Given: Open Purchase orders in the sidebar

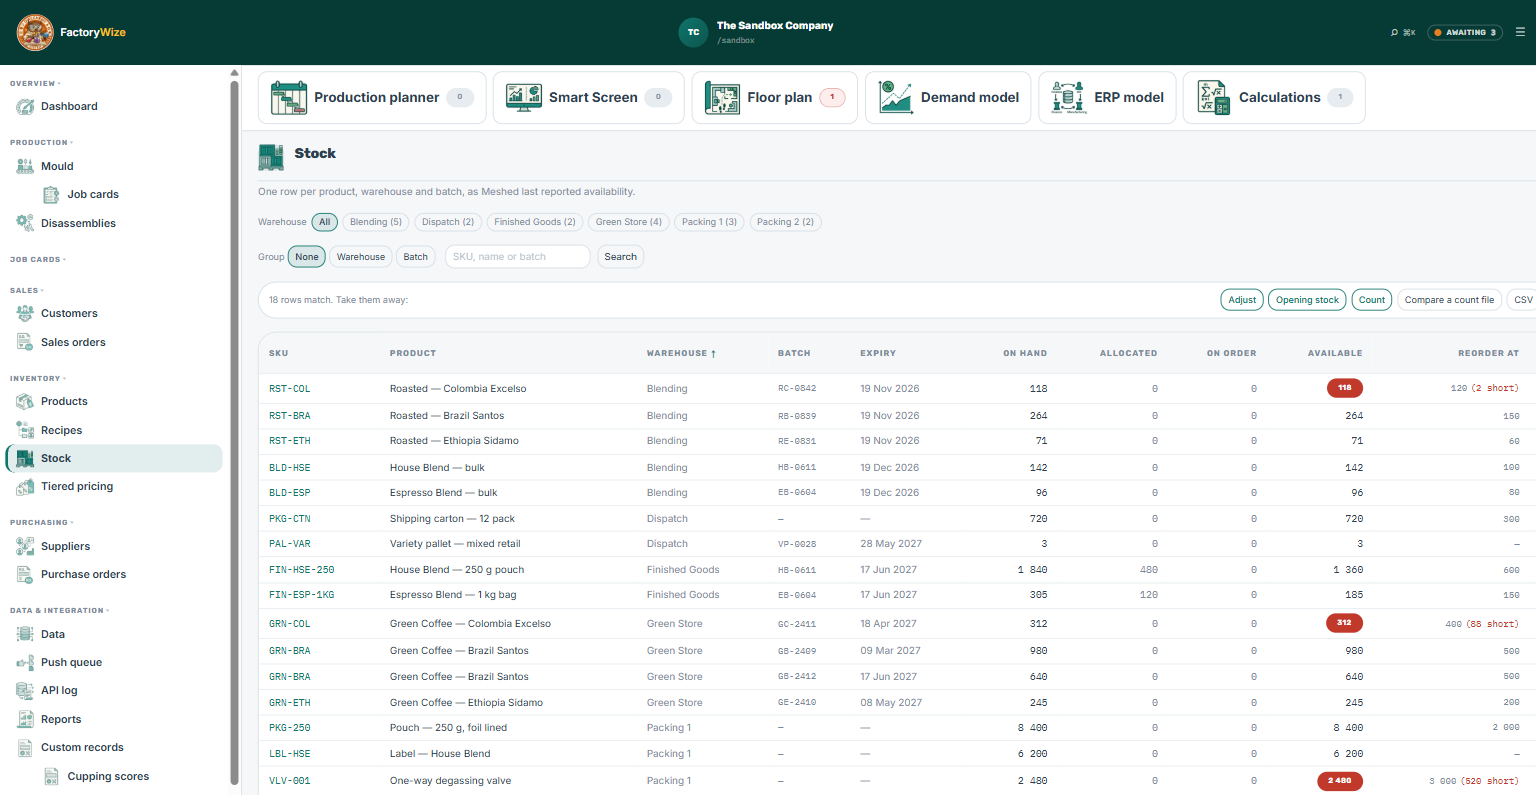Looking at the screenshot, I should [x=114, y=574].
